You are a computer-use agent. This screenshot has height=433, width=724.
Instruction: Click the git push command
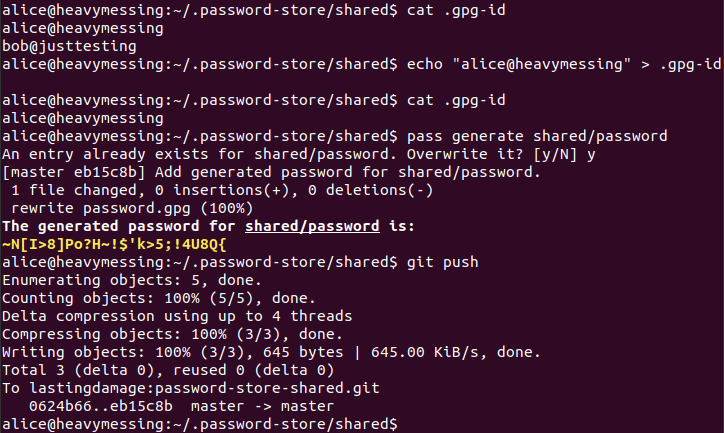point(442,262)
